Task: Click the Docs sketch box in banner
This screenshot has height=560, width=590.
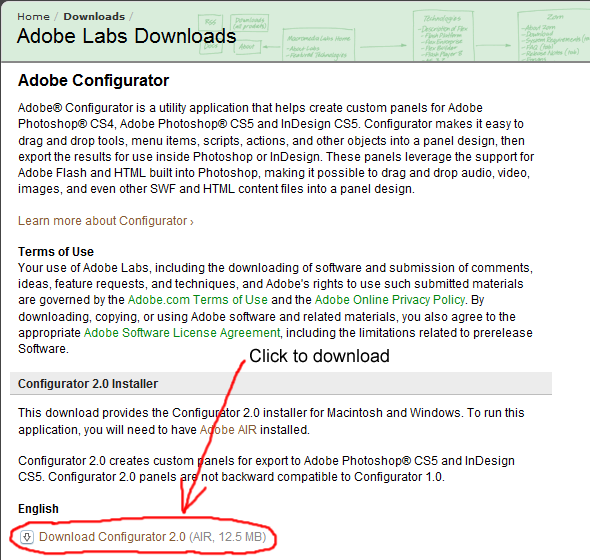Action: pyautogui.click(x=211, y=47)
